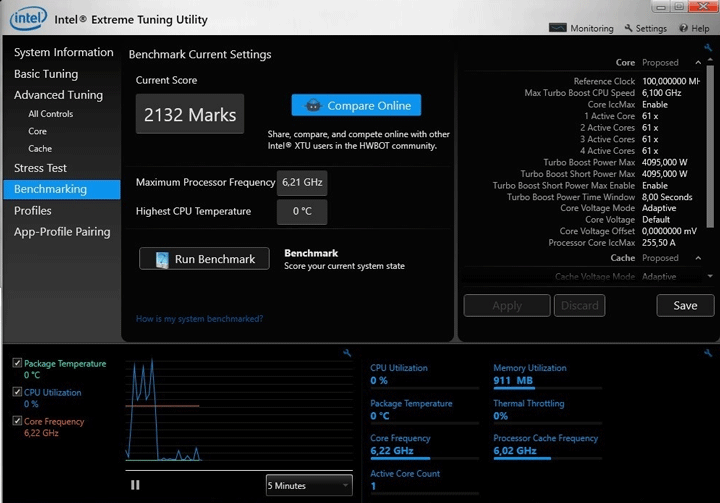Select Cache under Advanced Tuning
The width and height of the screenshot is (720, 503).
tap(40, 149)
